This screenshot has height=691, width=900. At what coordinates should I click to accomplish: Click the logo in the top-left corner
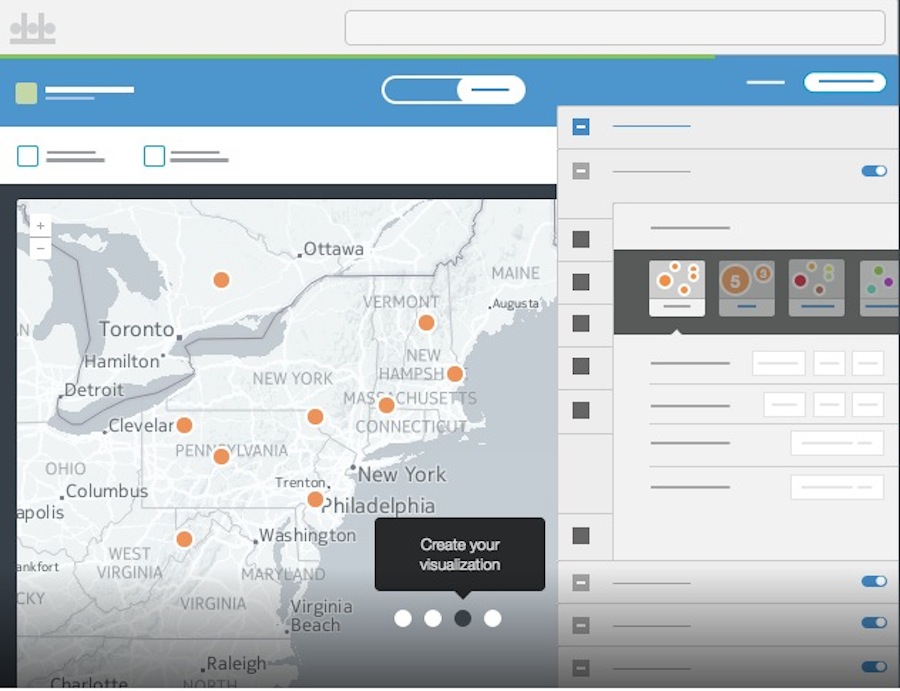[33, 28]
